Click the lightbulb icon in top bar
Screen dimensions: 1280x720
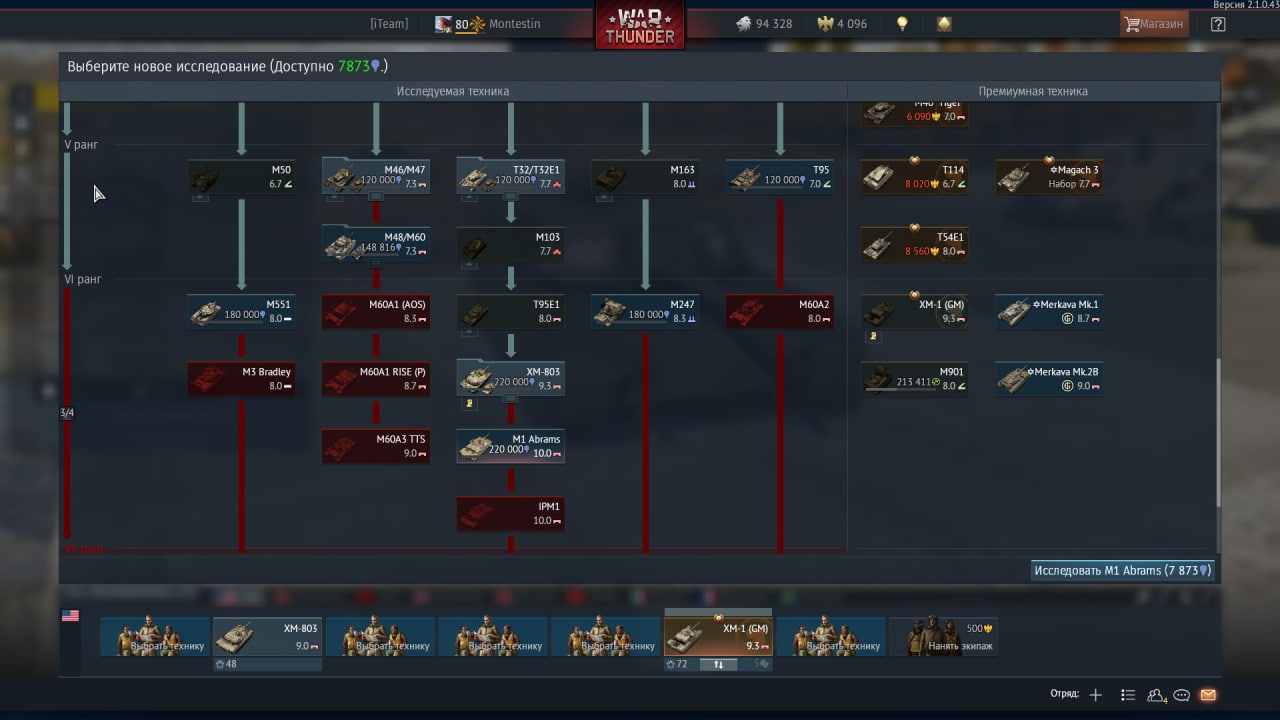(x=902, y=24)
